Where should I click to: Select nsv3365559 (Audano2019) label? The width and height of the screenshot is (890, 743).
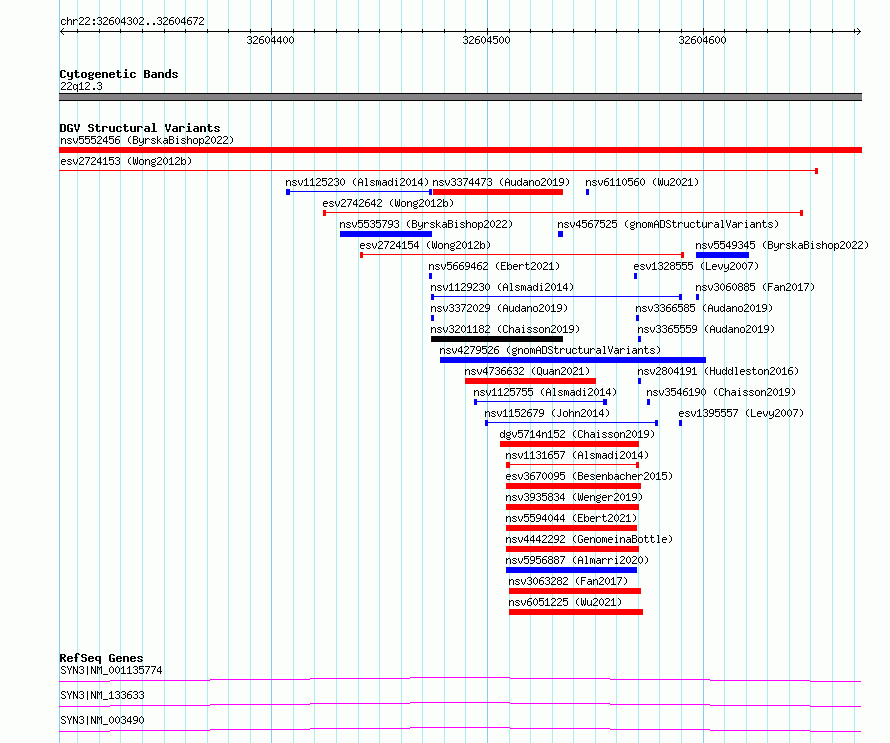tap(706, 329)
